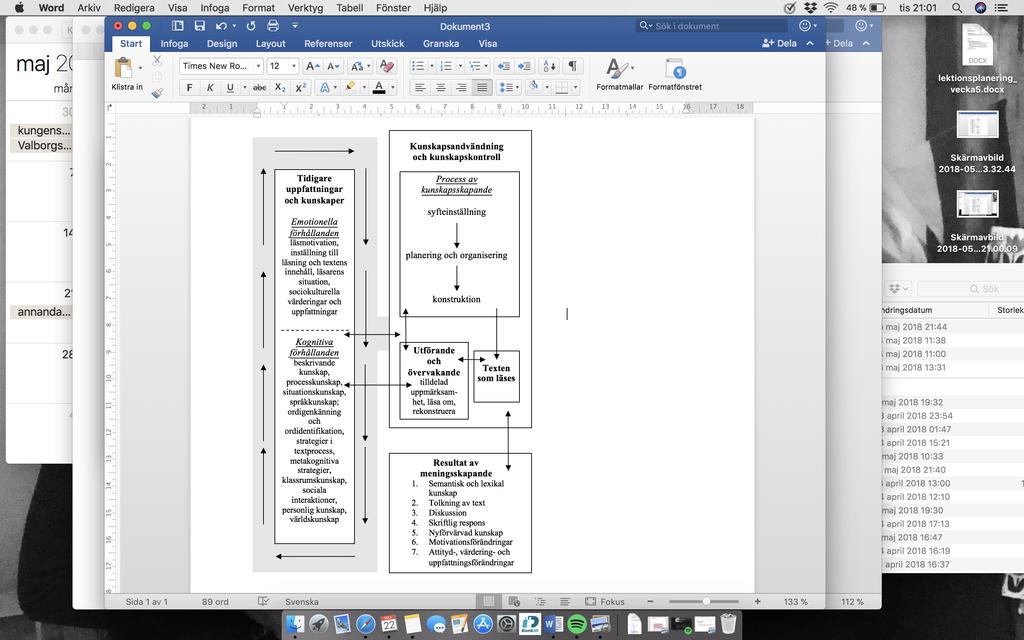Switch to the Referenser tab

click(x=328, y=44)
